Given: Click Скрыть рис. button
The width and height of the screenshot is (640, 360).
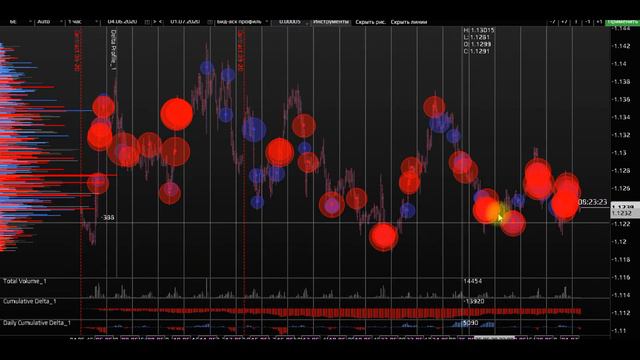Looking at the screenshot, I should 370,22.
